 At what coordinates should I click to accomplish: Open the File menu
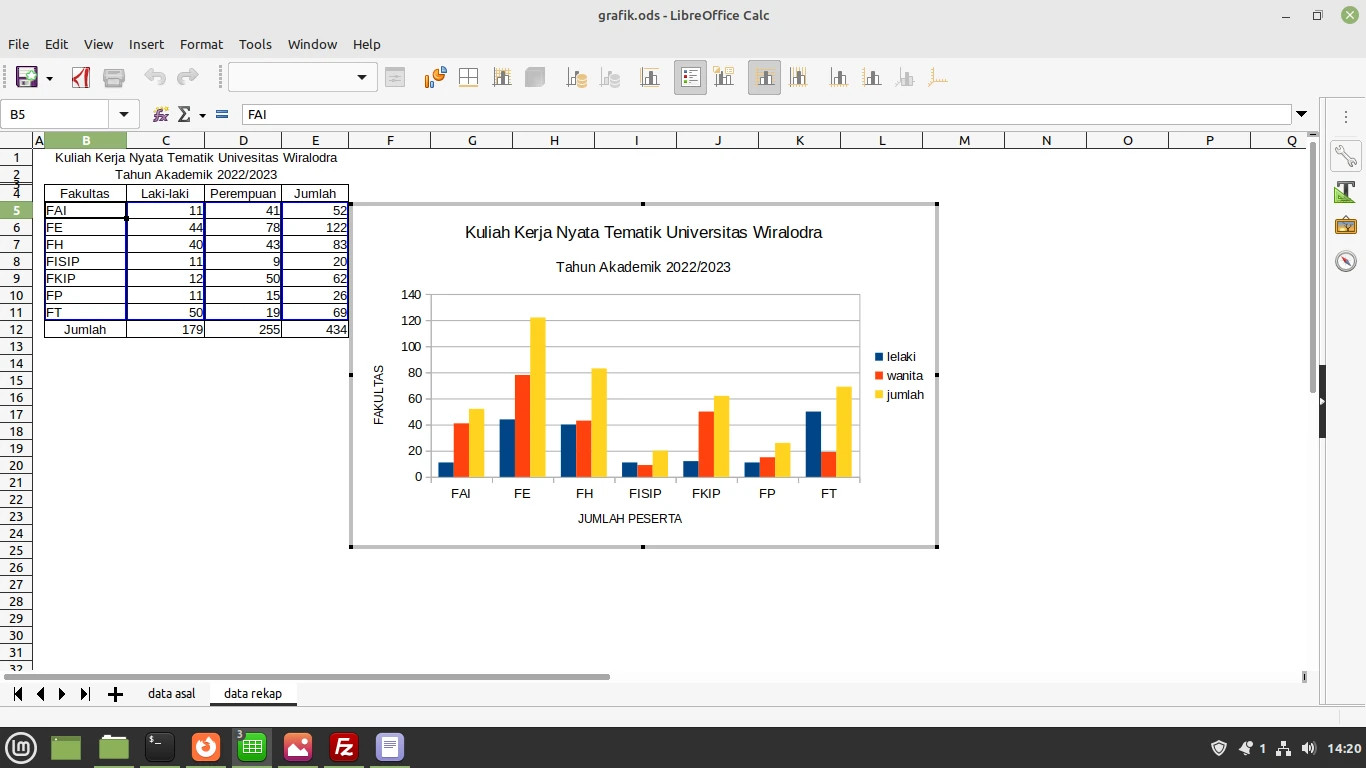pyautogui.click(x=18, y=44)
